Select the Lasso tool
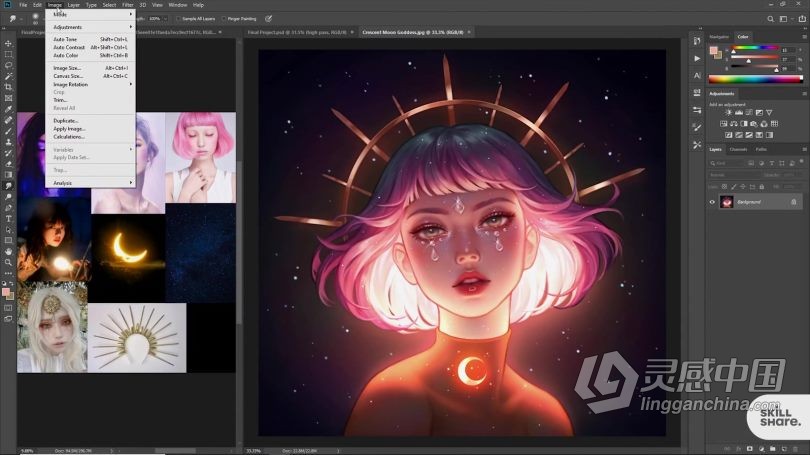810x455 pixels. click(x=8, y=65)
